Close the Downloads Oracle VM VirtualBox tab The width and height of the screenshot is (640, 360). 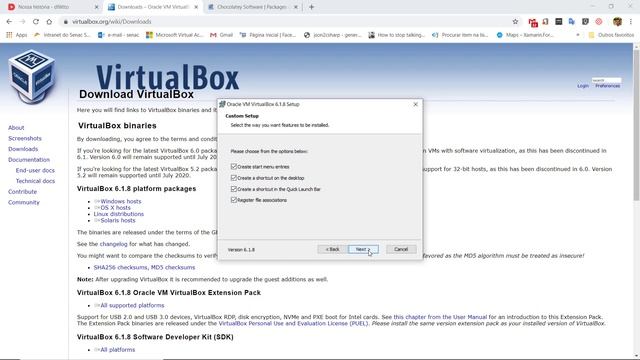point(196,7)
